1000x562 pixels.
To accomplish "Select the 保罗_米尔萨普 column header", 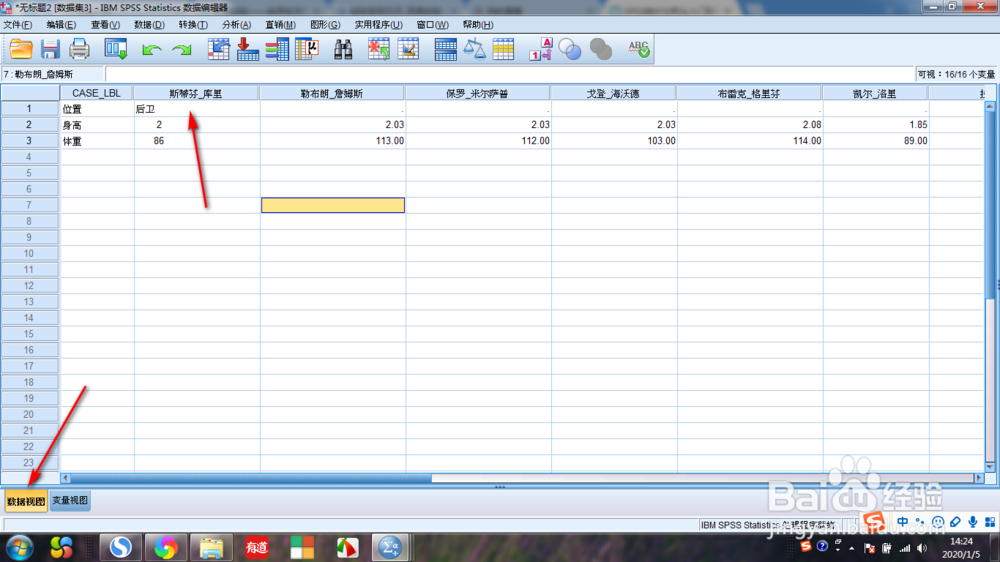I will [x=477, y=93].
